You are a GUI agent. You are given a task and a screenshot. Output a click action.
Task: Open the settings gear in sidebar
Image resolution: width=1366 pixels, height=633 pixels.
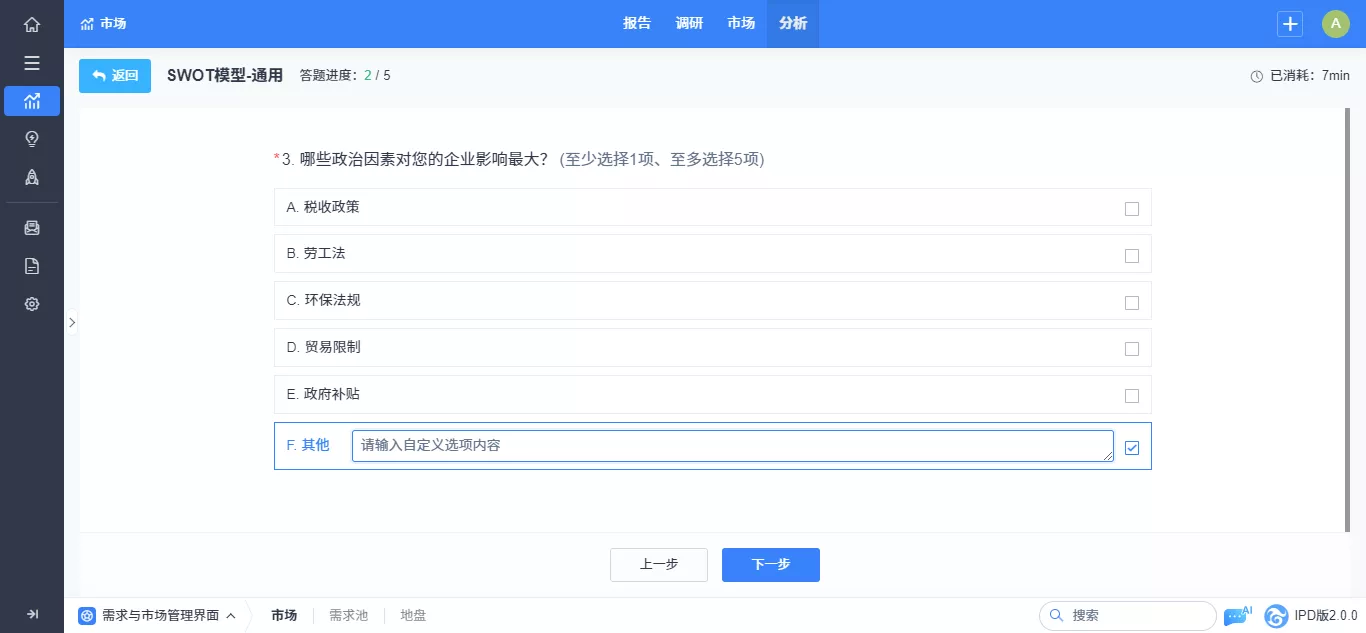pyautogui.click(x=32, y=304)
